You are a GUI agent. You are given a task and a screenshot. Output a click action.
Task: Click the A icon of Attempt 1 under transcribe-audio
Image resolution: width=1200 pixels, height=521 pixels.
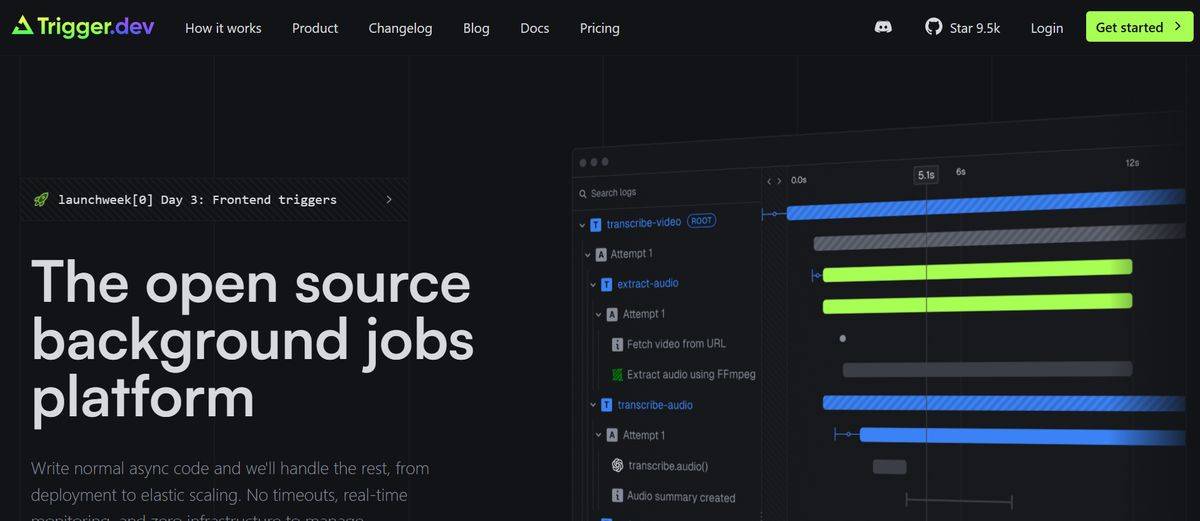613,435
